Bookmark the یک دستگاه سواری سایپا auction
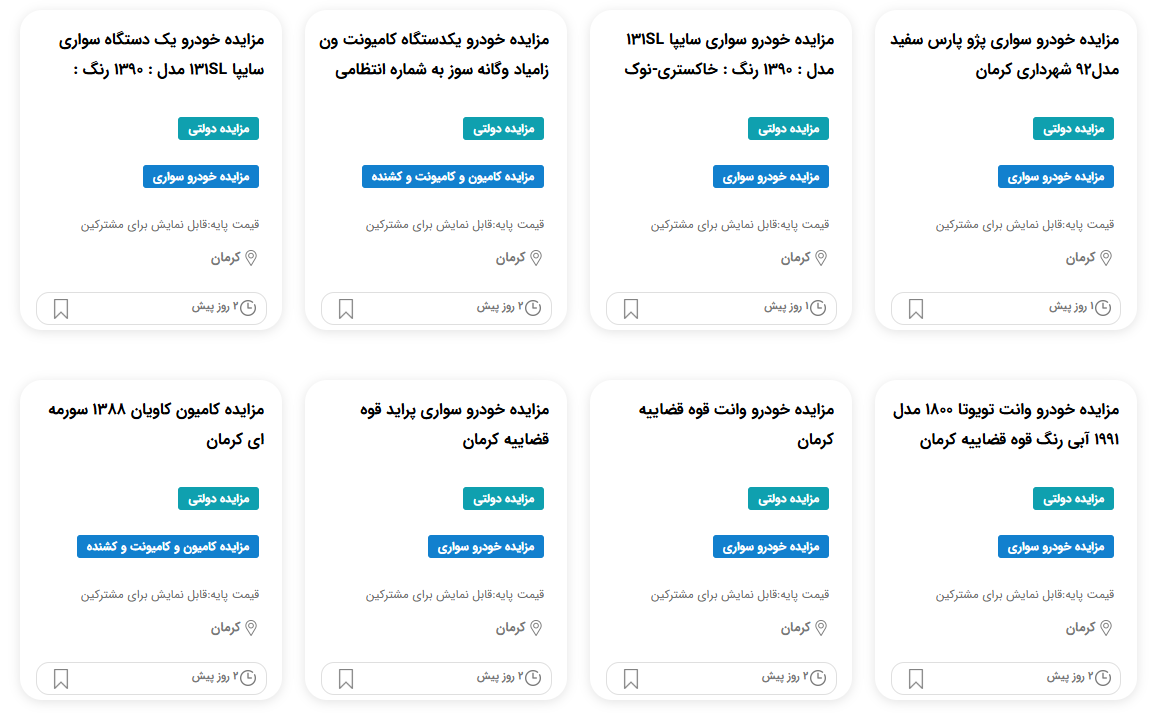 [x=61, y=309]
